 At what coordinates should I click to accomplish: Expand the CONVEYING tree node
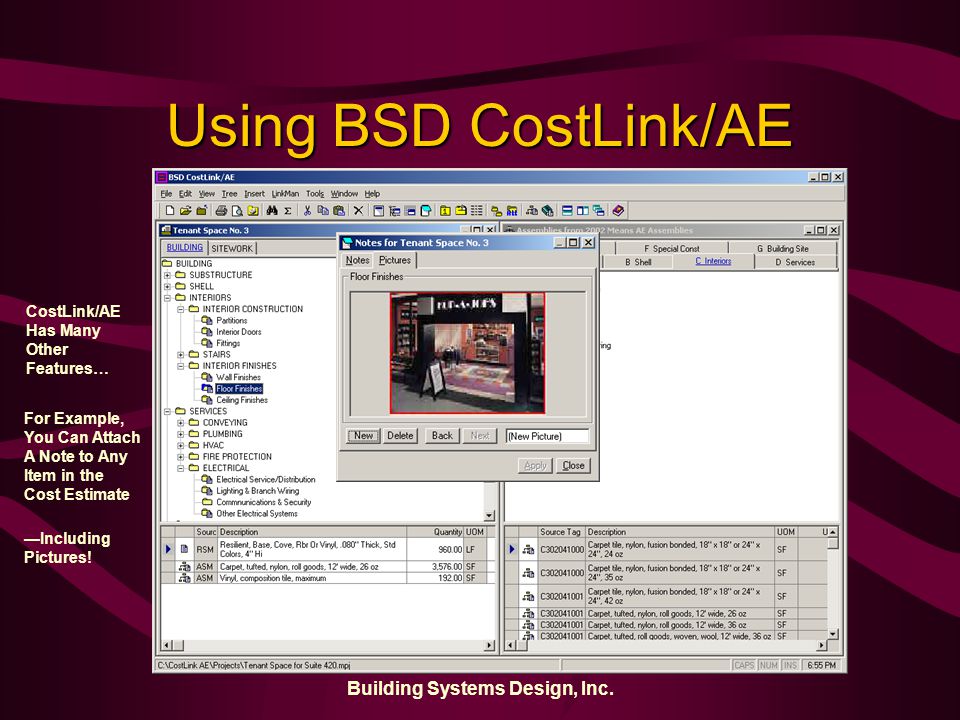pyautogui.click(x=181, y=422)
